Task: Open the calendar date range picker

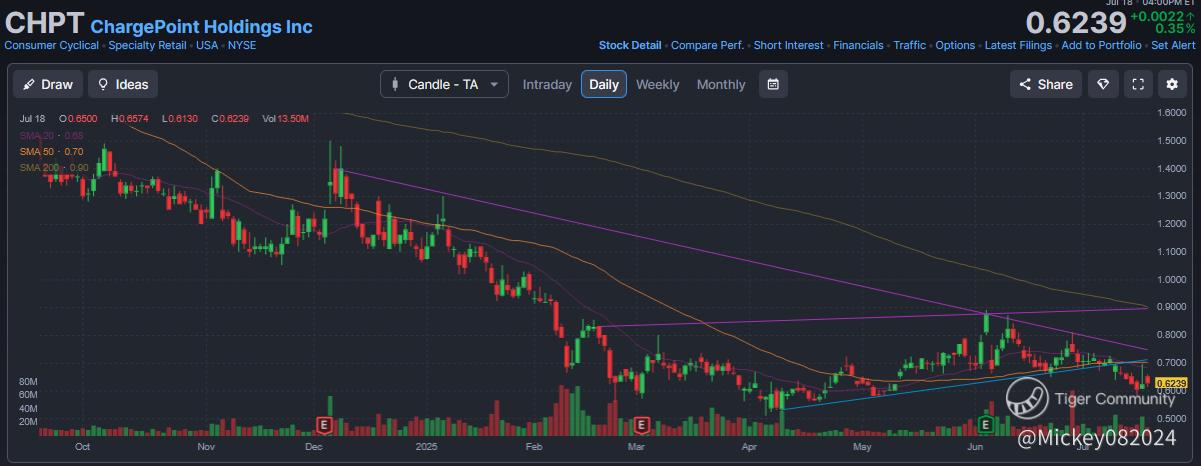Action: (773, 84)
